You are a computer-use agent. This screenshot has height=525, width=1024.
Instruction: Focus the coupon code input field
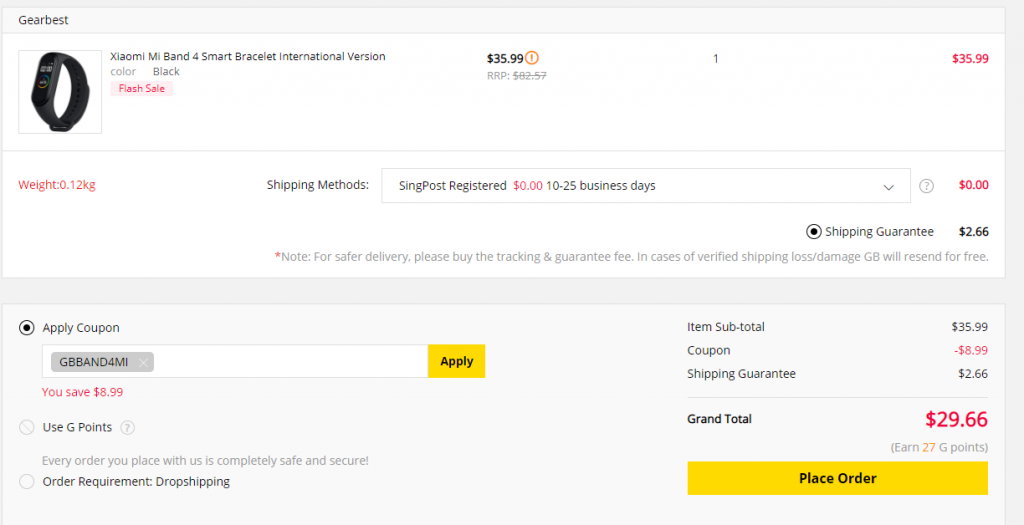[x=290, y=362]
